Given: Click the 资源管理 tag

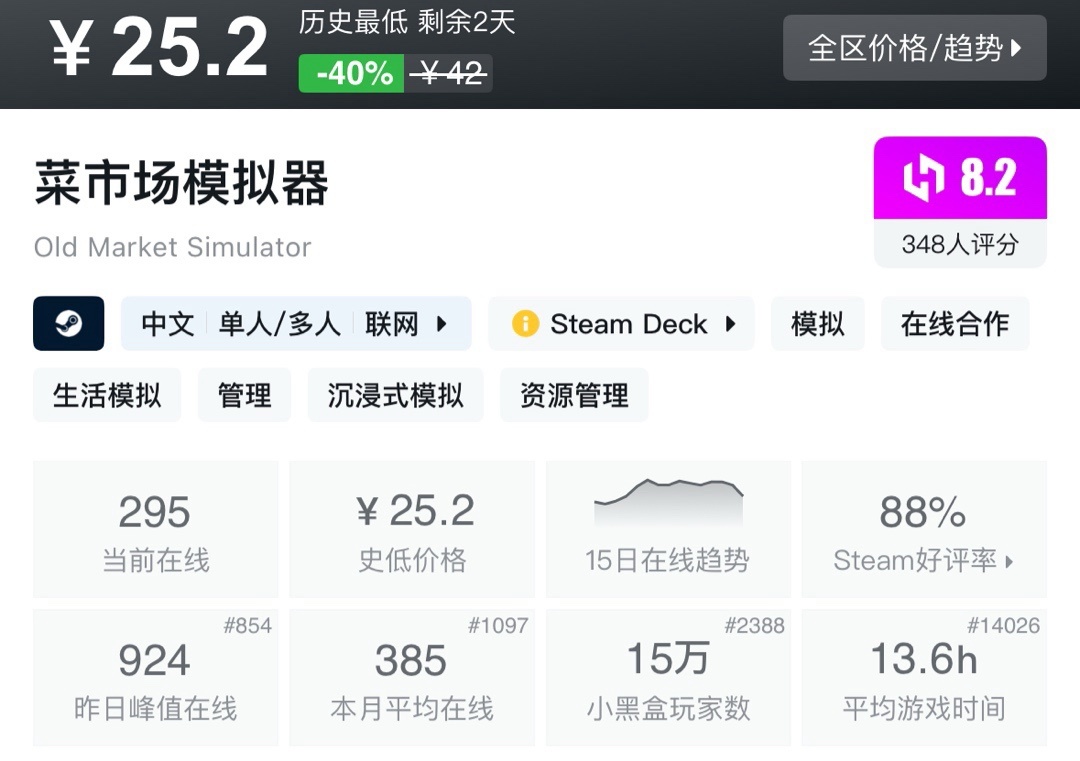Looking at the screenshot, I should point(574,395).
